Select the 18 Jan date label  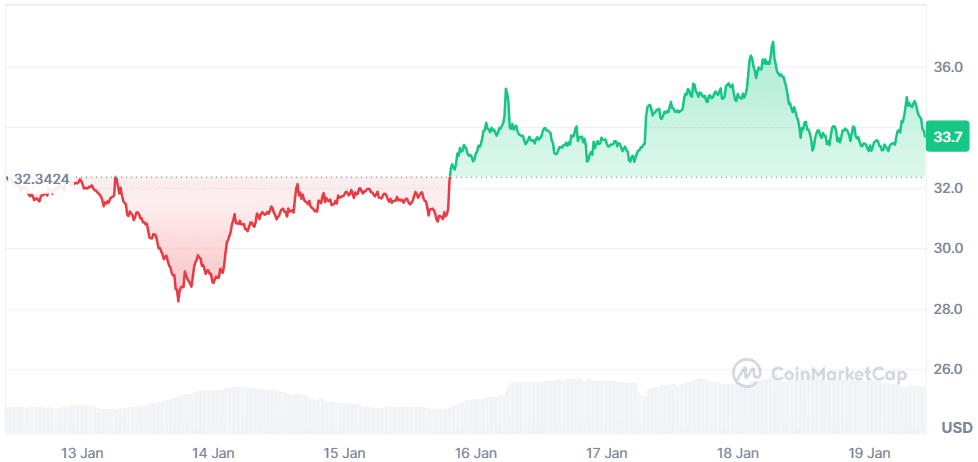point(740,453)
